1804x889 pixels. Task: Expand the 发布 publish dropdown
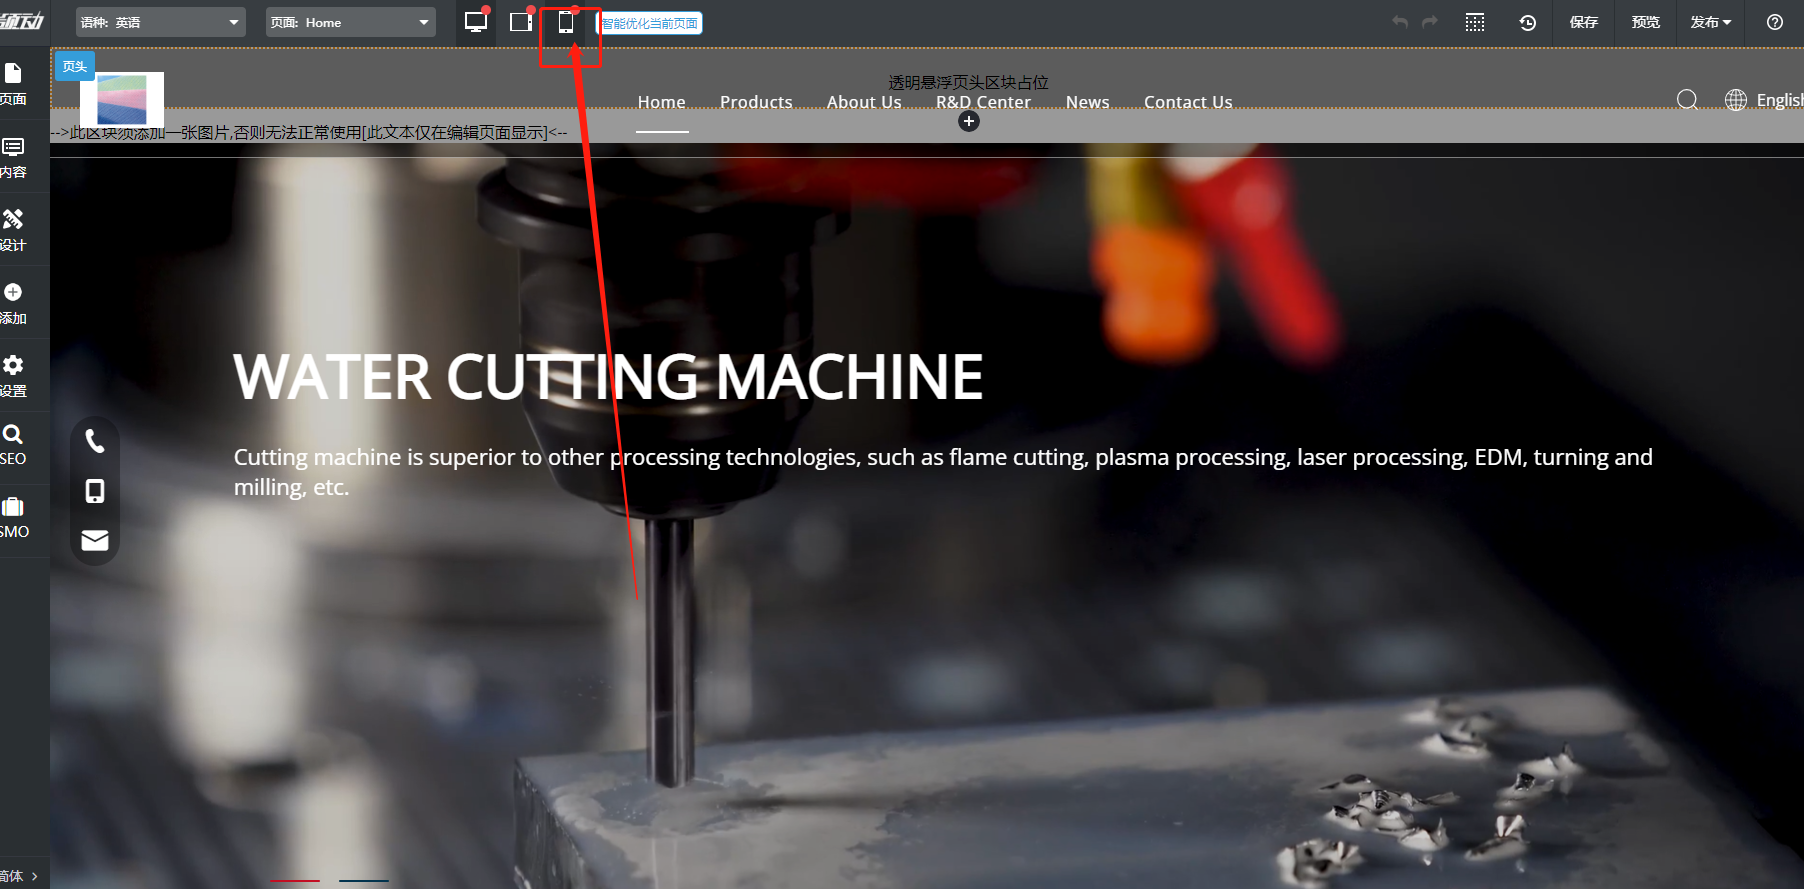coord(1710,22)
